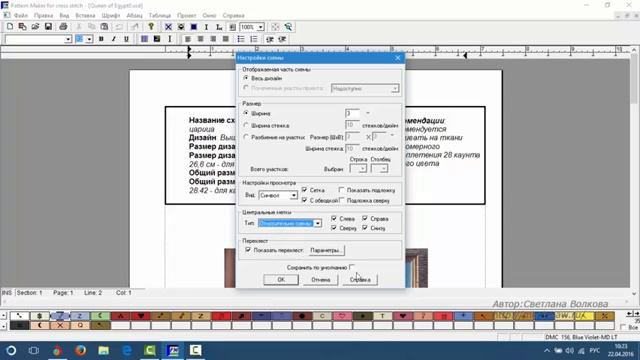The image size is (640, 360).
Task: Align paragraph text to the right
Action: [213, 39]
